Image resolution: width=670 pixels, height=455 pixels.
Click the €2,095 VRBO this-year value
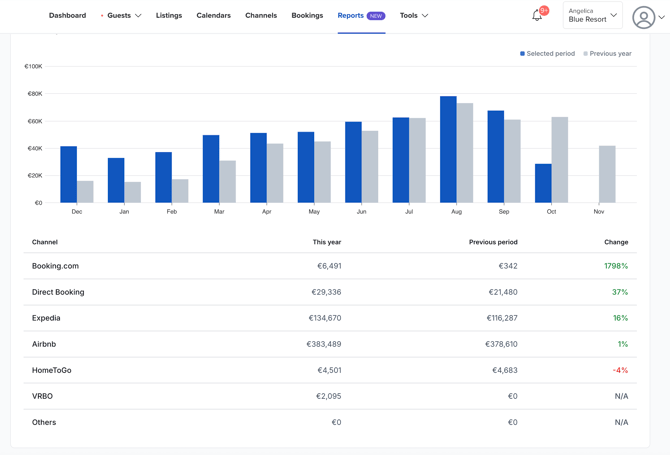pyautogui.click(x=329, y=396)
